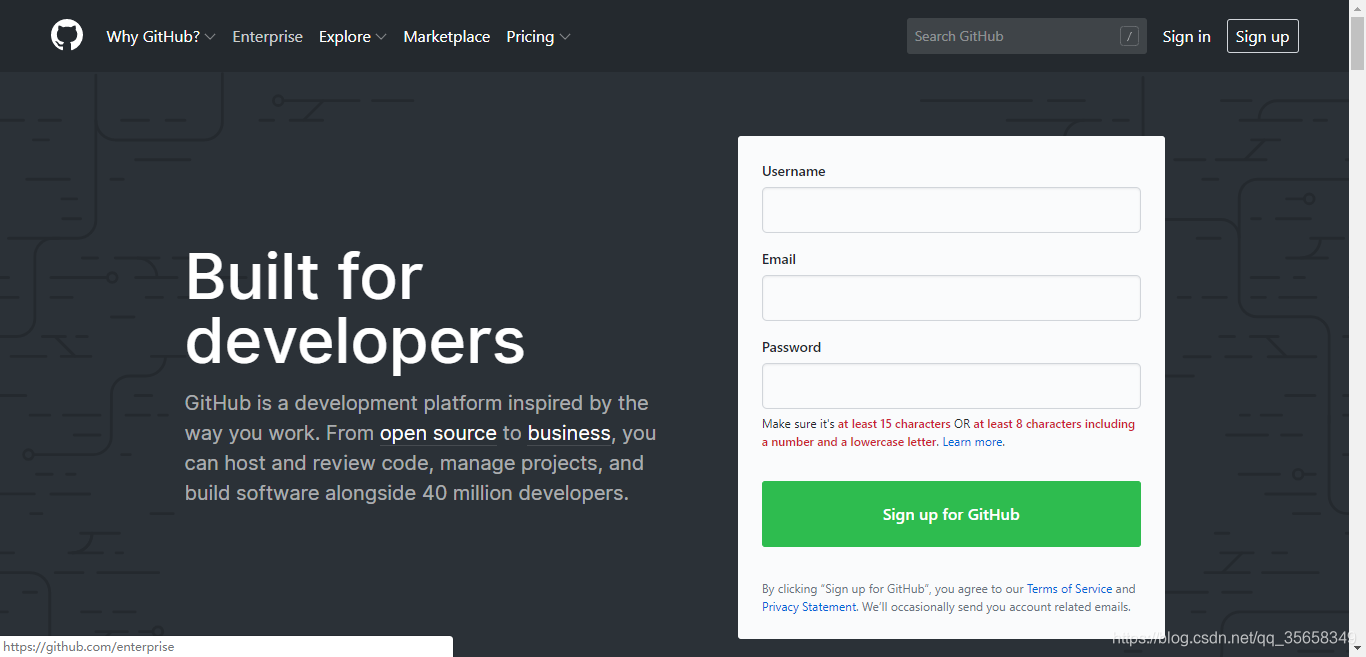The image size is (1366, 657).
Task: Click the Email field label
Action: (779, 259)
